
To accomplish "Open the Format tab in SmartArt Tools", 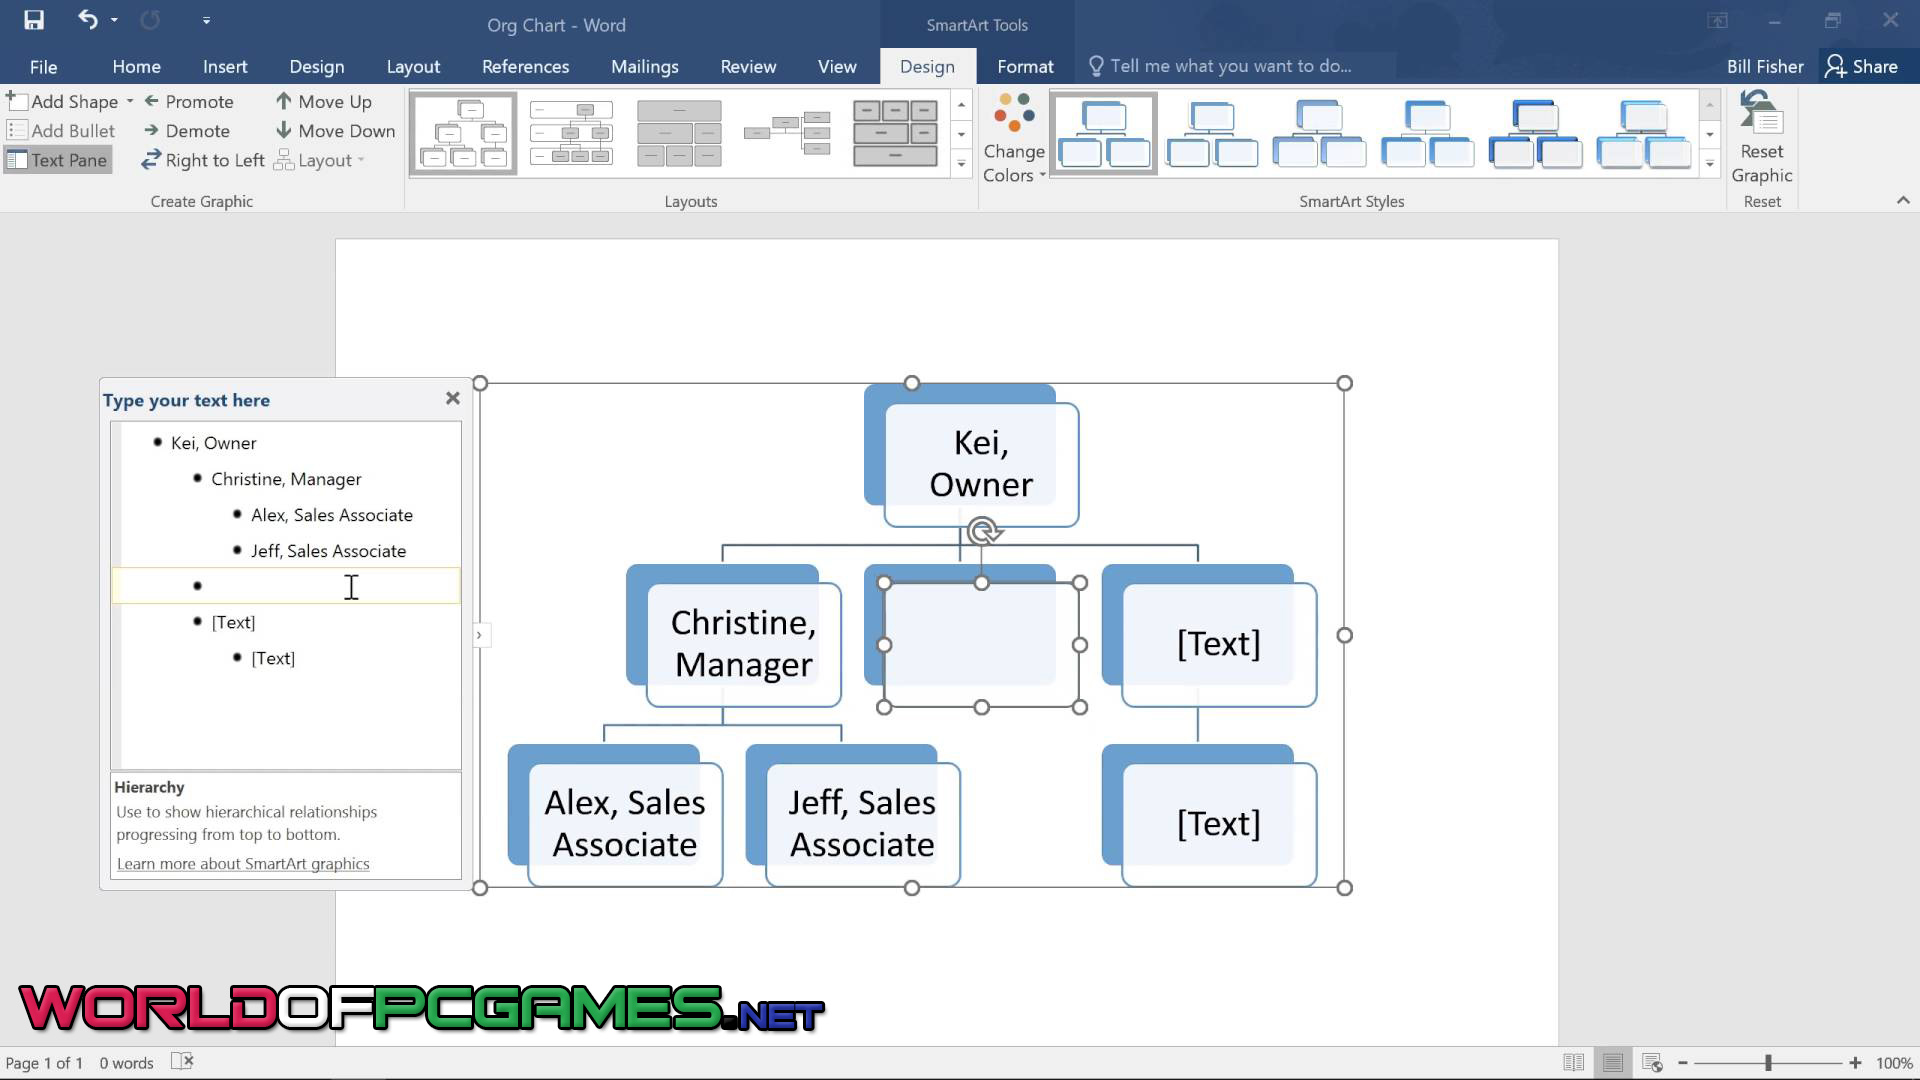I will click(1026, 66).
